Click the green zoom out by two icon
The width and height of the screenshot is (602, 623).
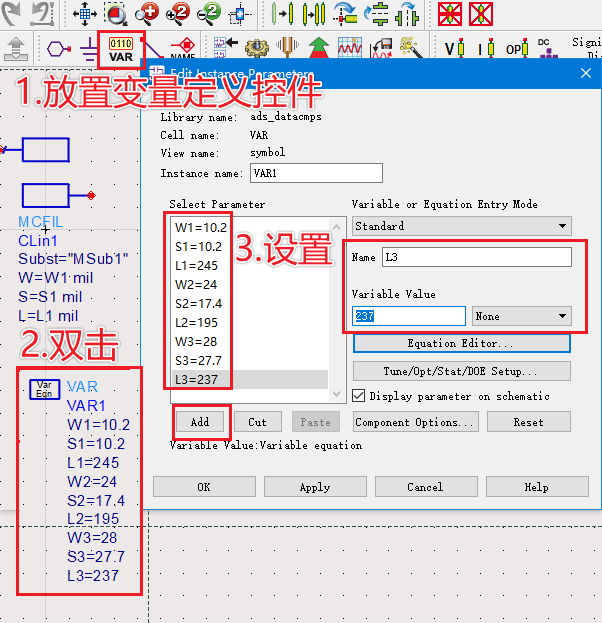point(209,14)
